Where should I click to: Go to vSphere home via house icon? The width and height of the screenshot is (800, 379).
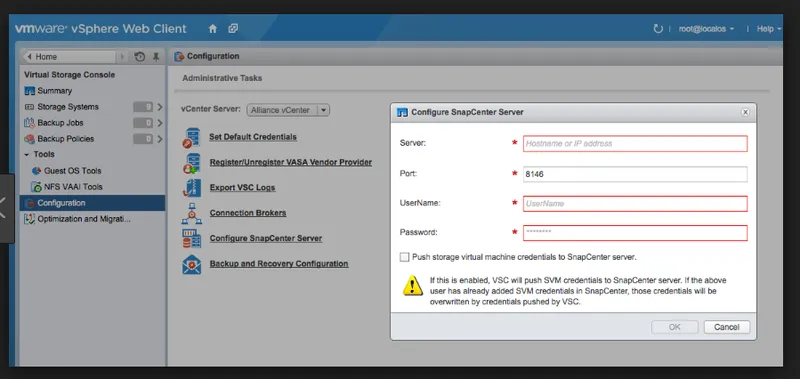coord(213,29)
